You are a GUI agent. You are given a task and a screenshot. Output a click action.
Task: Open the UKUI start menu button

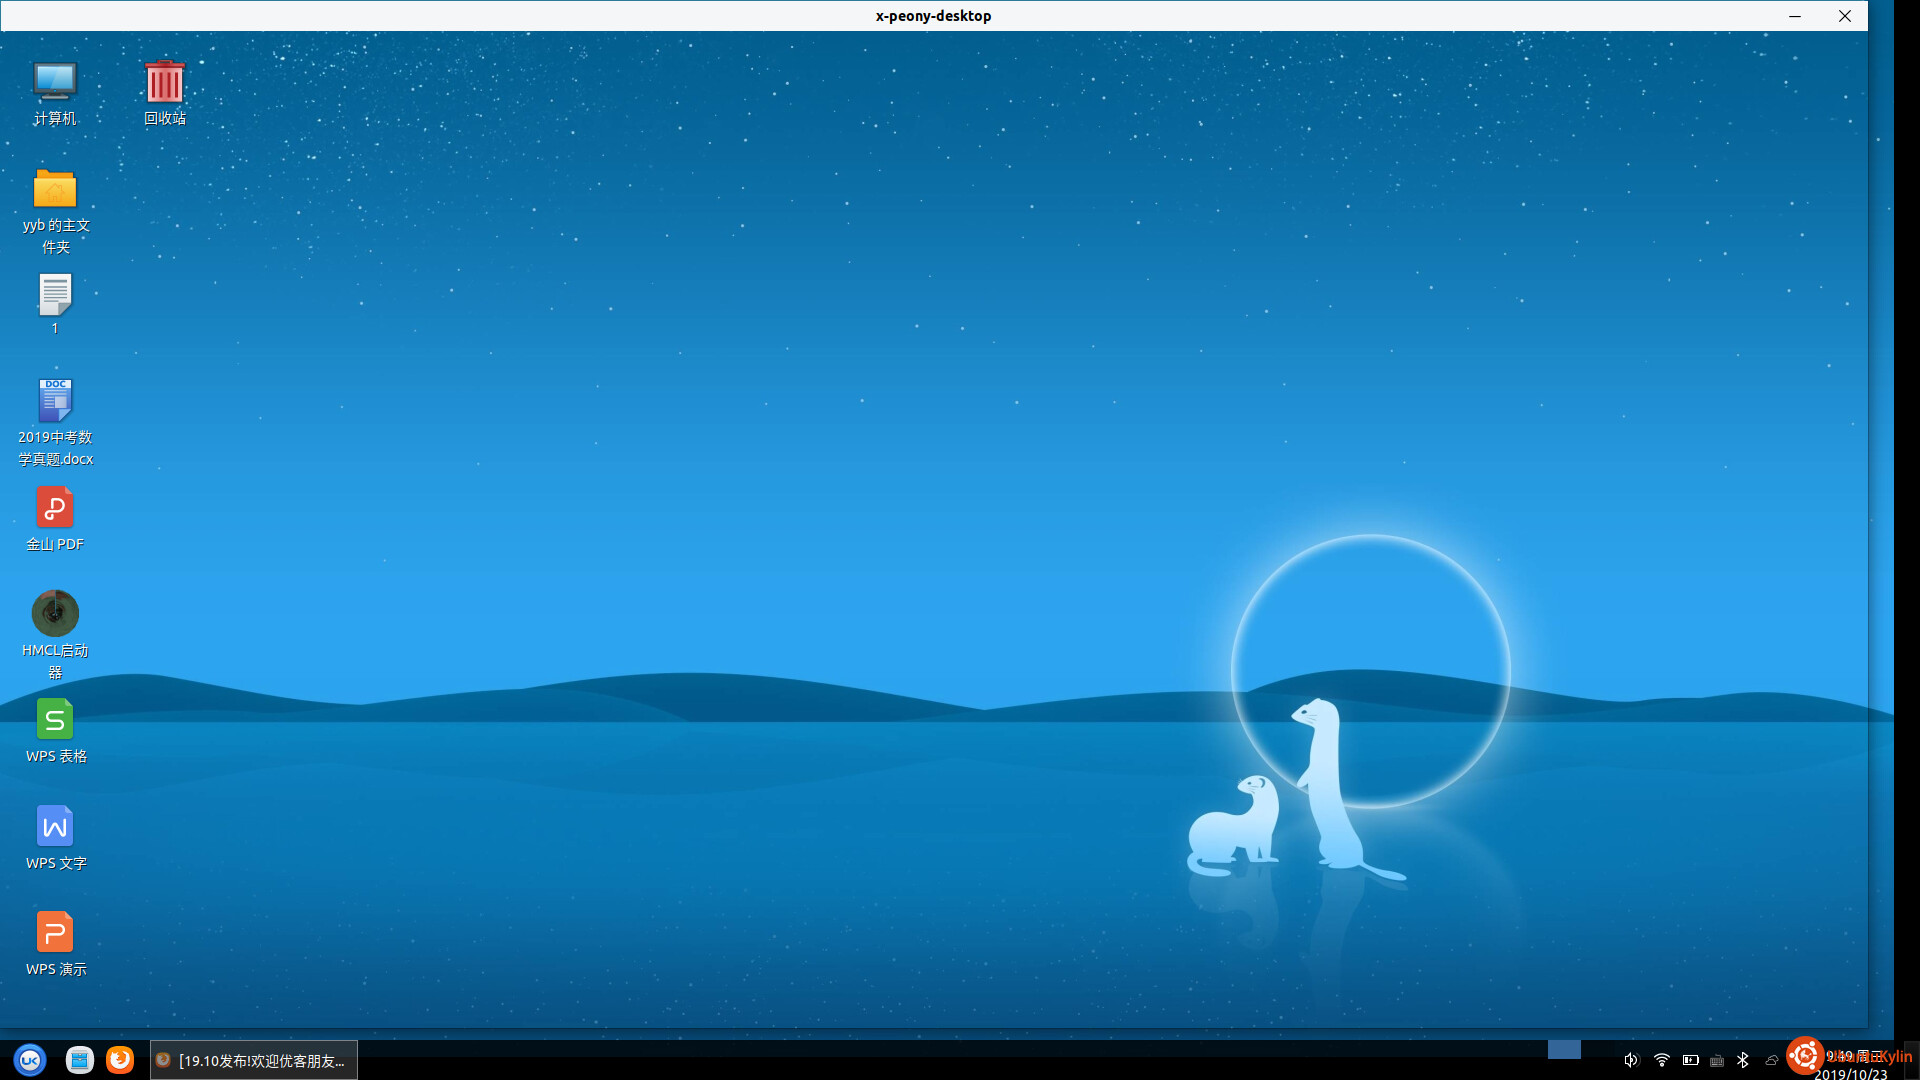30,1060
